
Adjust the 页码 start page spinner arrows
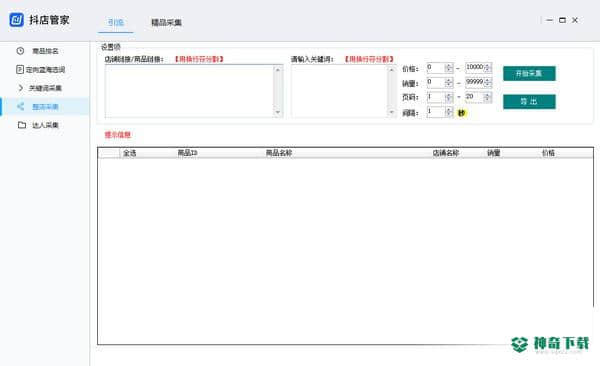[x=449, y=97]
